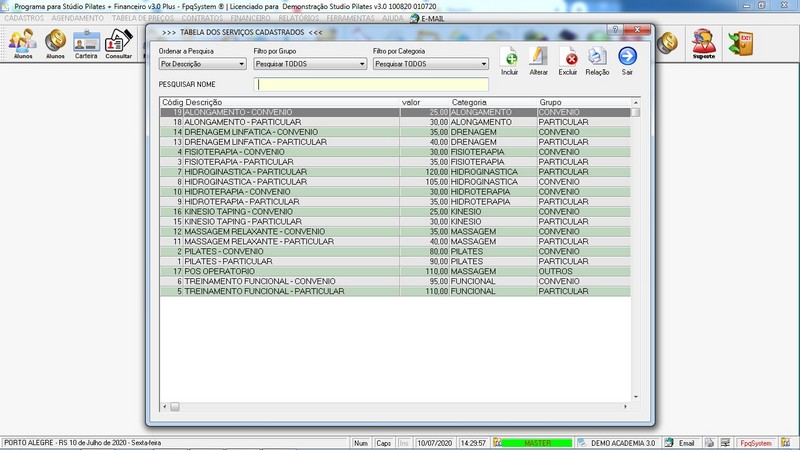Select row FISIOTERAPIA - CONVENIO
Image resolution: width=800 pixels, height=450 pixels.
(x=395, y=152)
